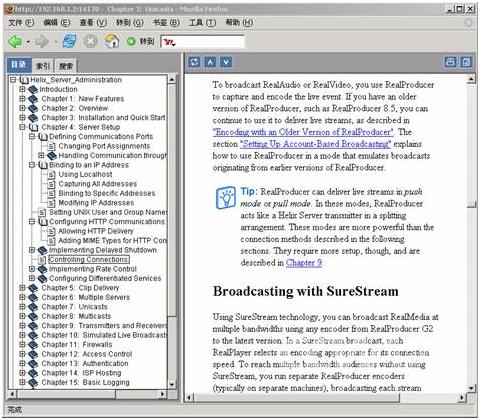Open Modifying IP Addresses topic

(x=96, y=203)
